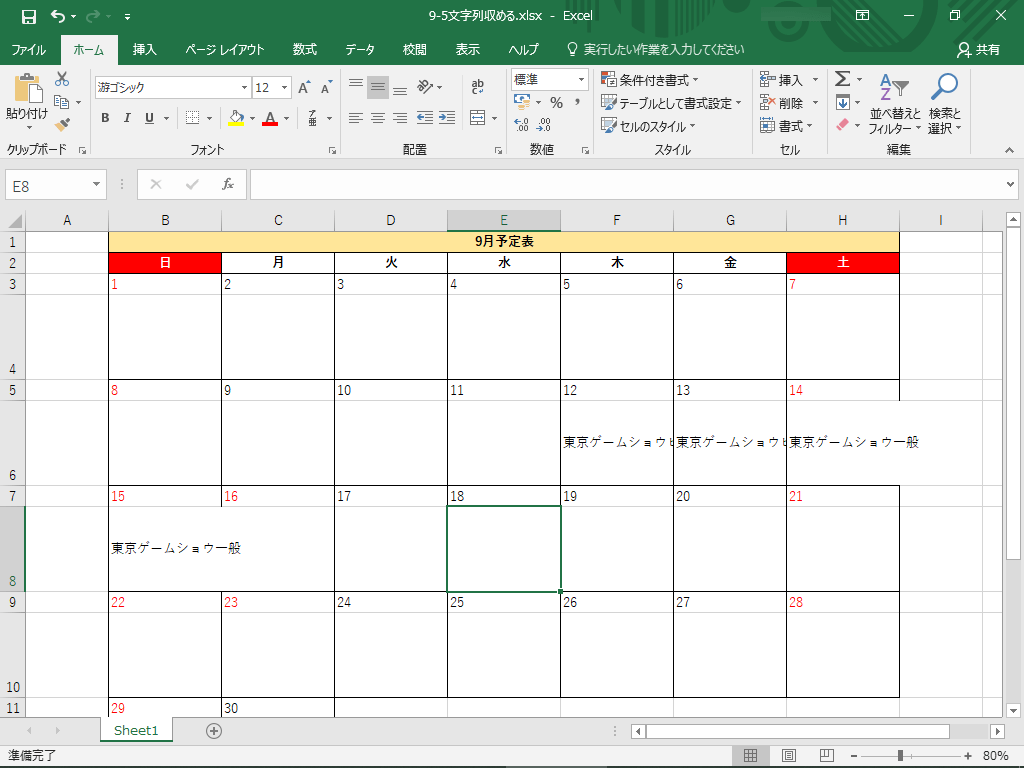Toggle italic formatting

(x=127, y=118)
